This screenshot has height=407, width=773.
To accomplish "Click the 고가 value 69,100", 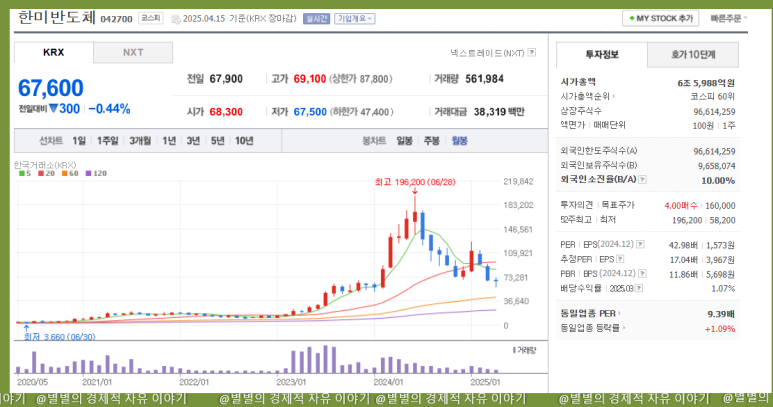I will 310,79.
